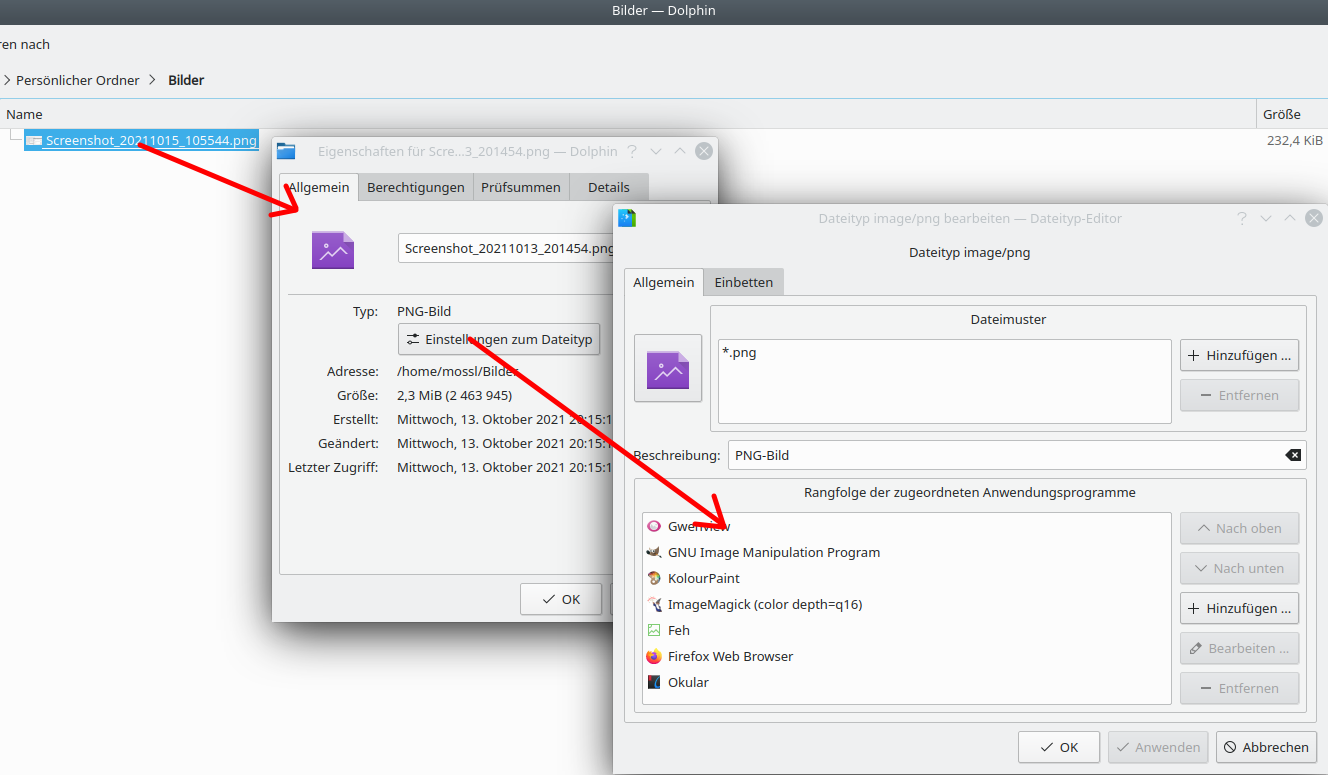Click the Größe column header
This screenshot has height=775, width=1328.
pyautogui.click(x=1281, y=114)
